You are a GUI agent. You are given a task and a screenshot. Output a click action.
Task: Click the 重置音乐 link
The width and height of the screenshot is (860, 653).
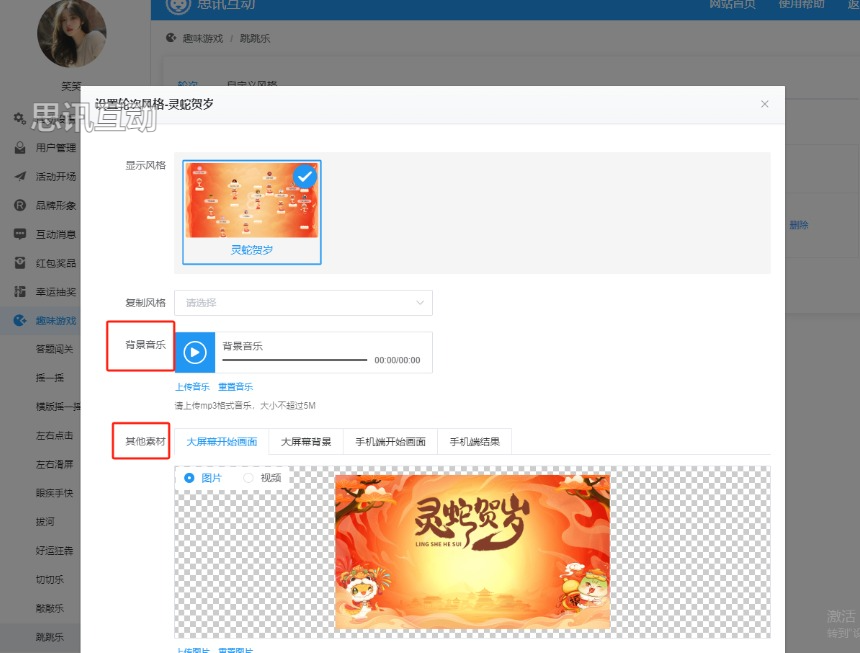coord(235,387)
